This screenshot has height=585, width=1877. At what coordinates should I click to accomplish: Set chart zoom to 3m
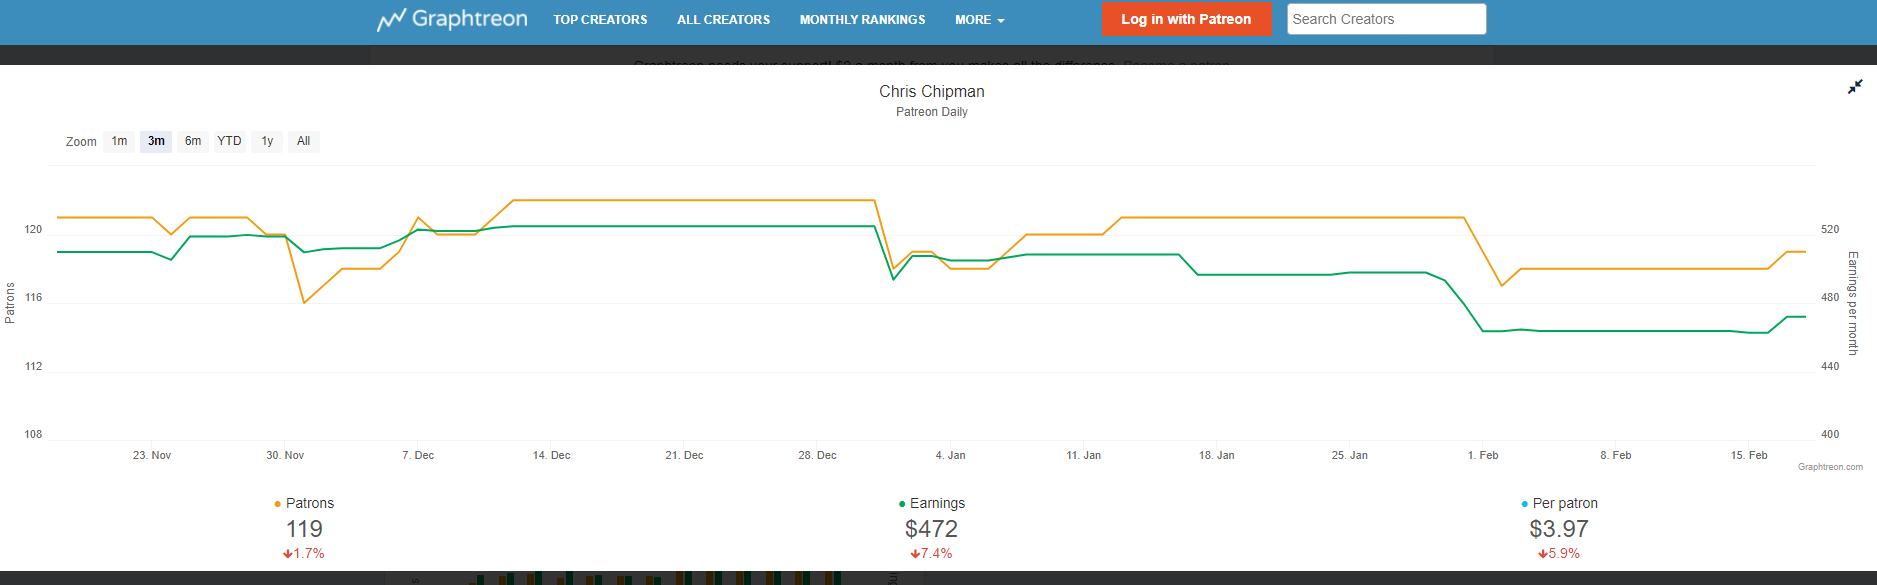[x=156, y=141]
